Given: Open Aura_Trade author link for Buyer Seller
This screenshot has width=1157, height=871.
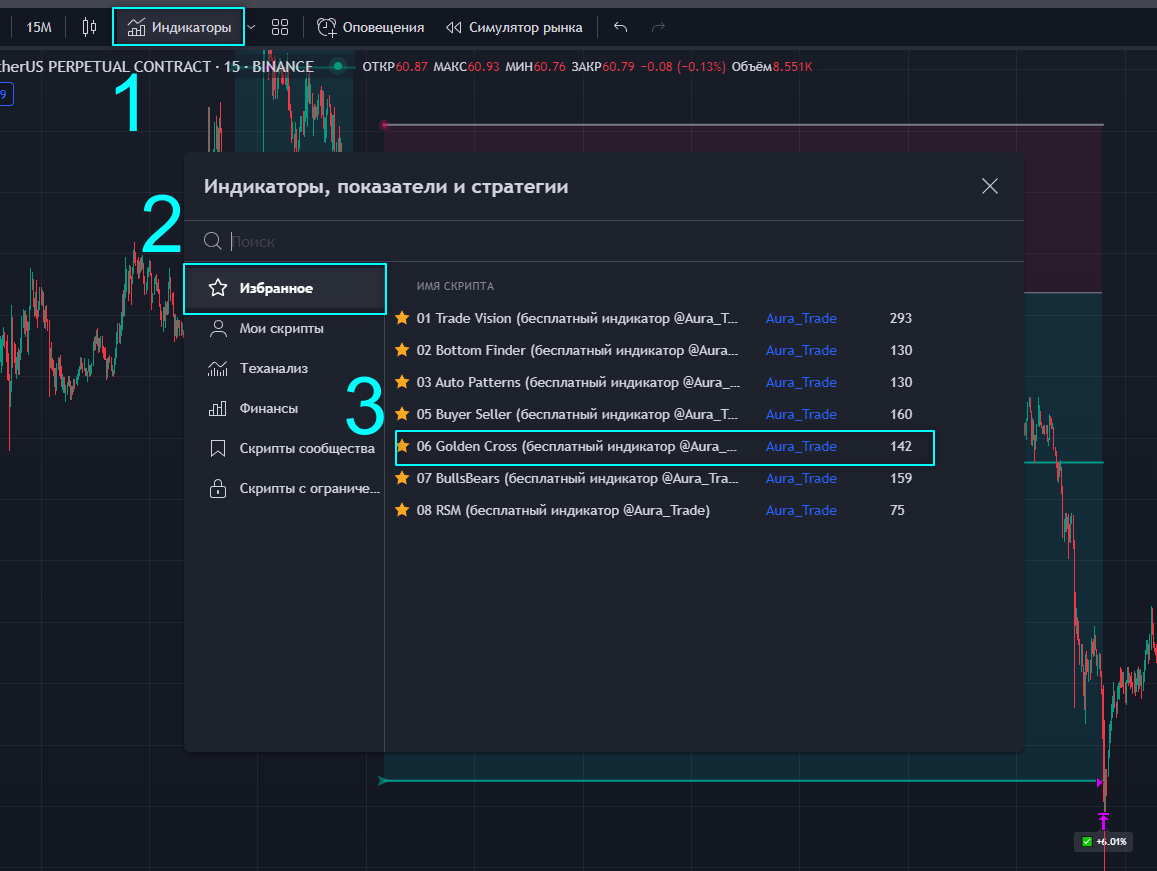Looking at the screenshot, I should click(x=801, y=414).
